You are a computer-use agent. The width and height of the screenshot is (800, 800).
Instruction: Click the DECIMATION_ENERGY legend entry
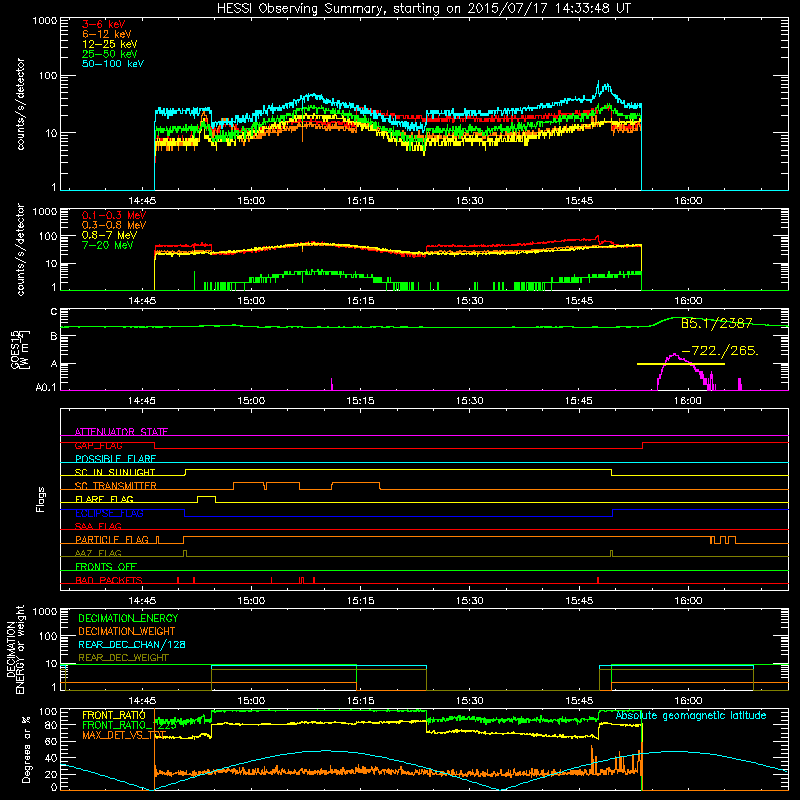coord(128,618)
